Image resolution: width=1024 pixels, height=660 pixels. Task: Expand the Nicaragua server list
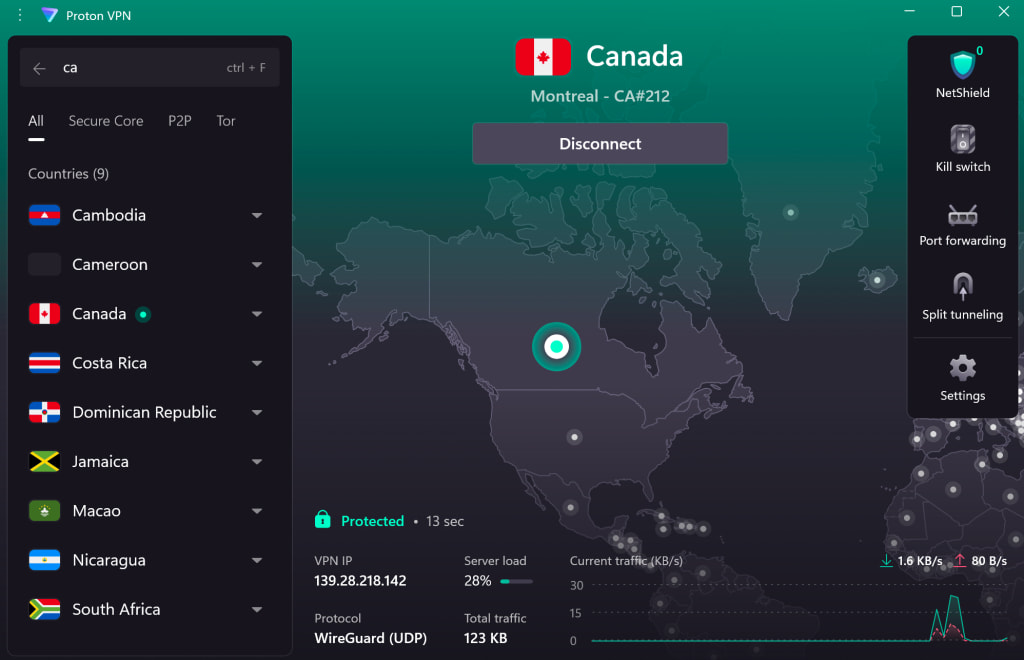(x=257, y=560)
